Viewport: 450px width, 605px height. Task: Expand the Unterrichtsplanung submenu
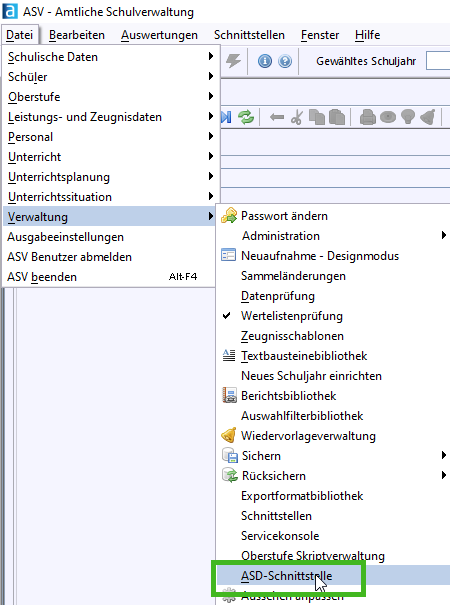coord(111,177)
